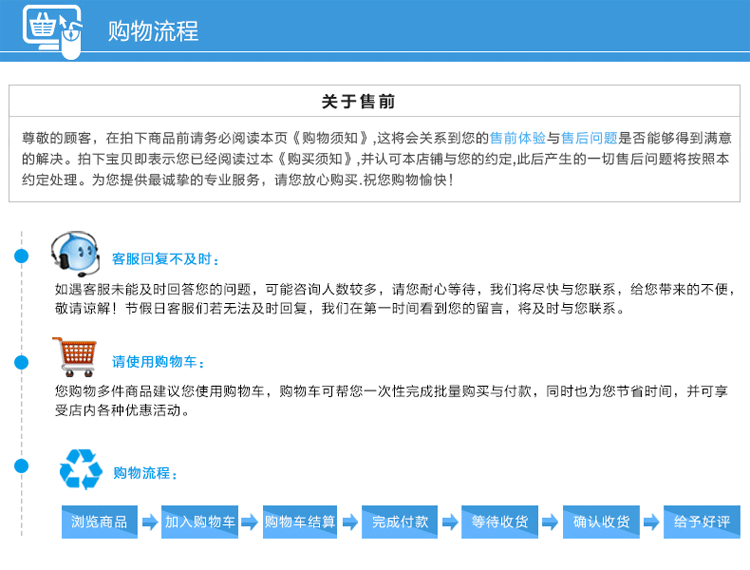Select the 浏览商品 step button
750x570 pixels.
tap(99, 522)
